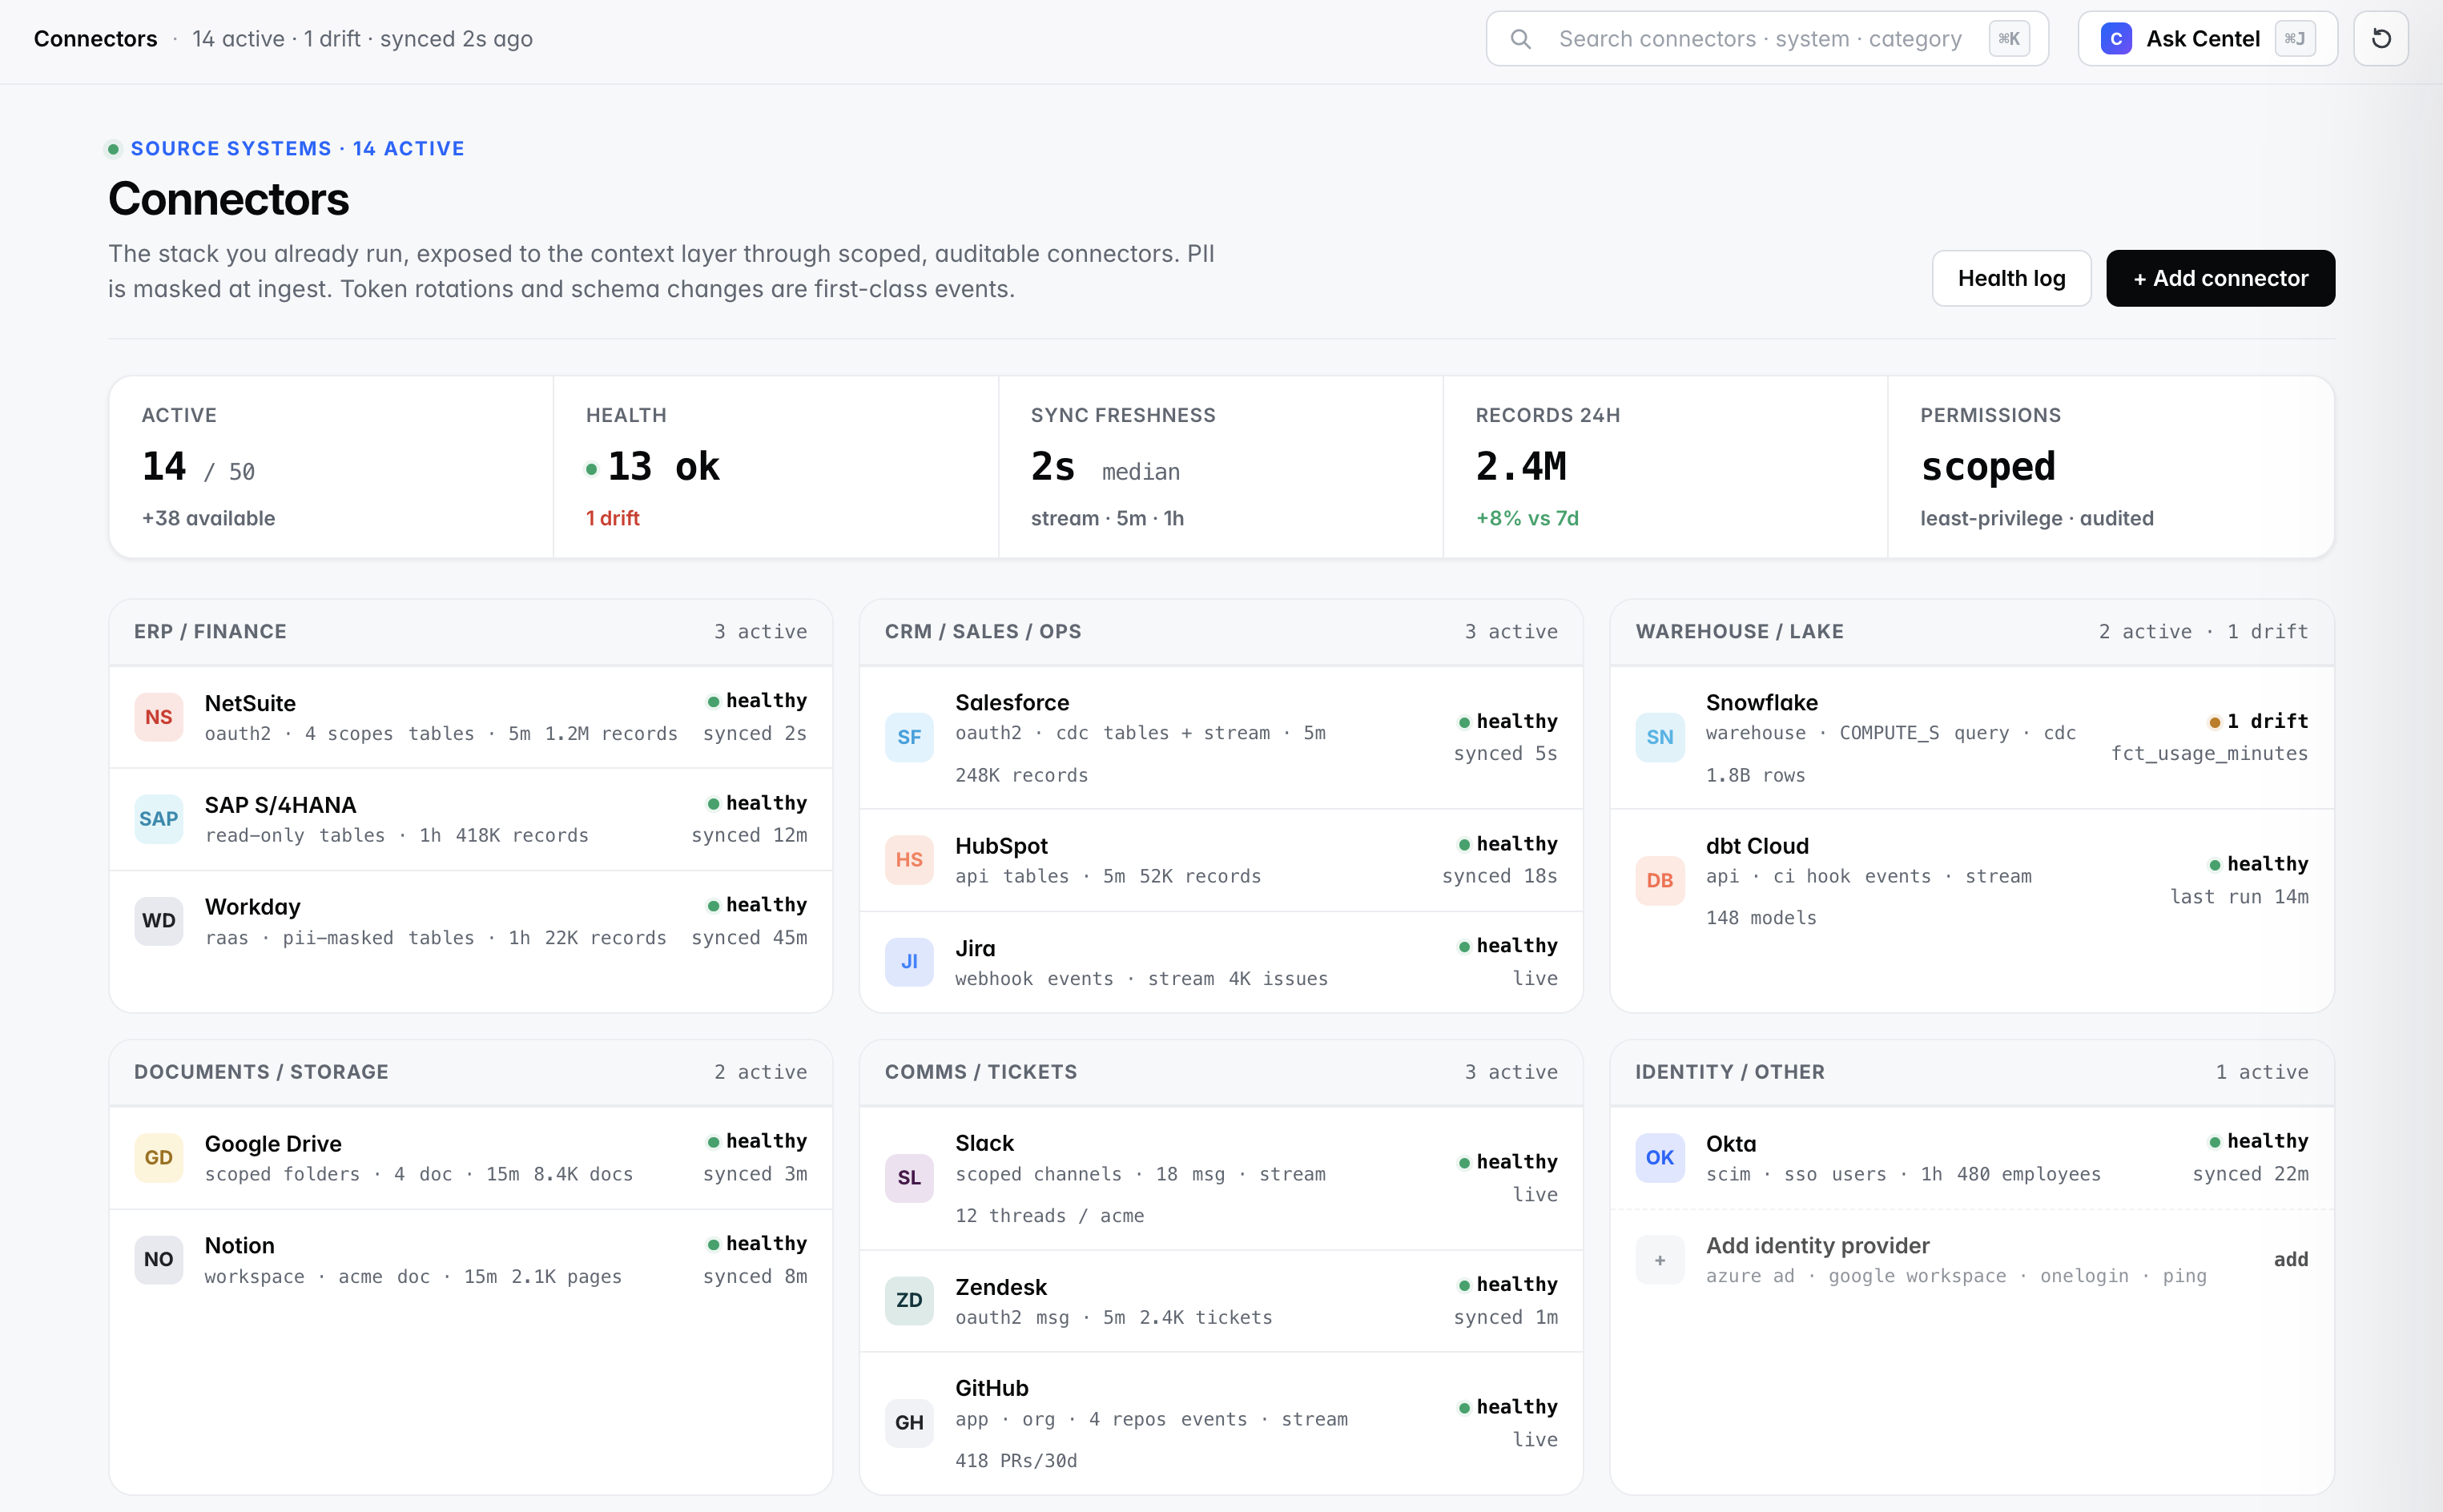The image size is (2443, 1512).
Task: Open the Health log
Action: click(x=2011, y=278)
